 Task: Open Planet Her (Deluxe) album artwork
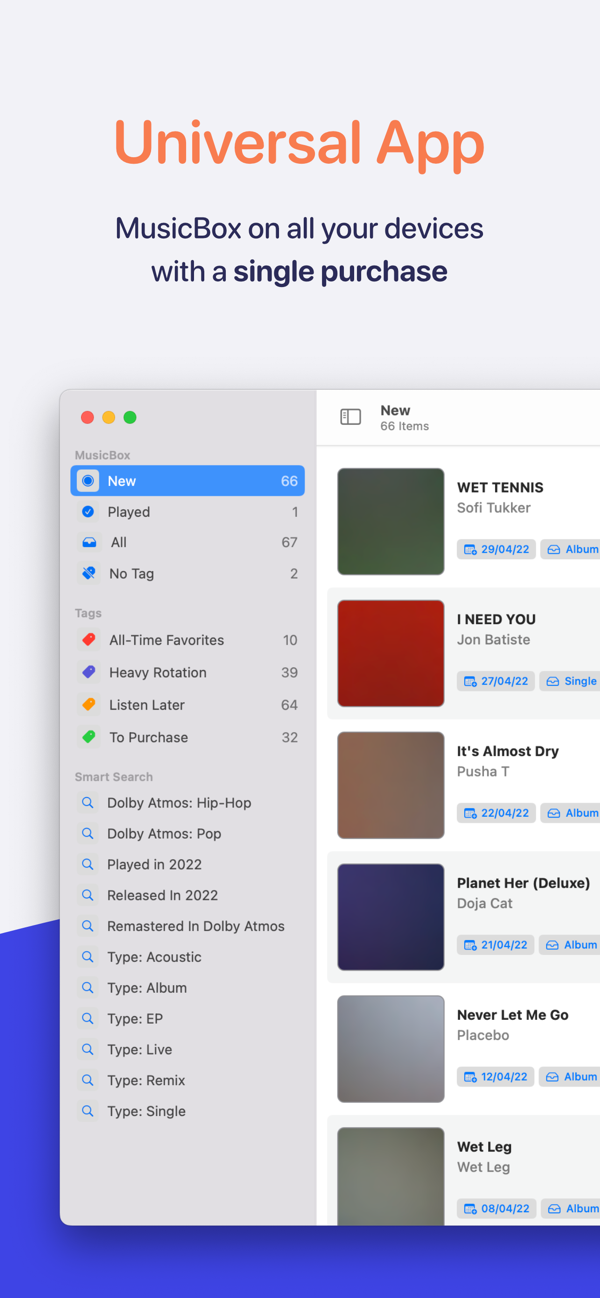click(391, 918)
